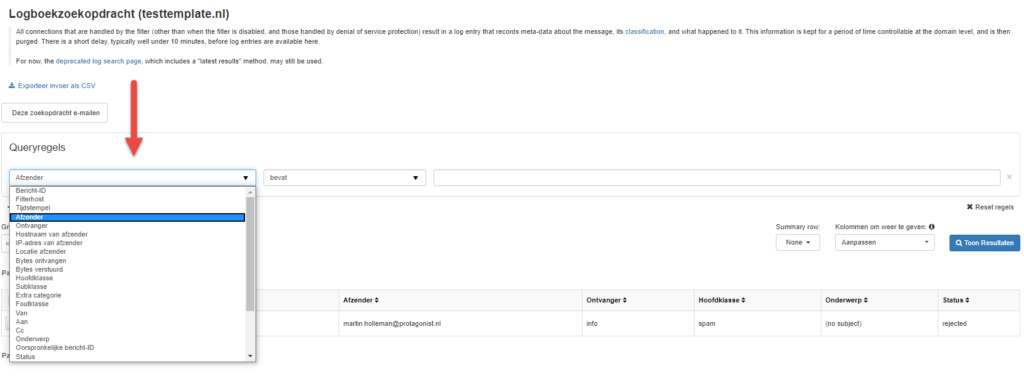Remove the query rule with the x icon

[x=1009, y=177]
